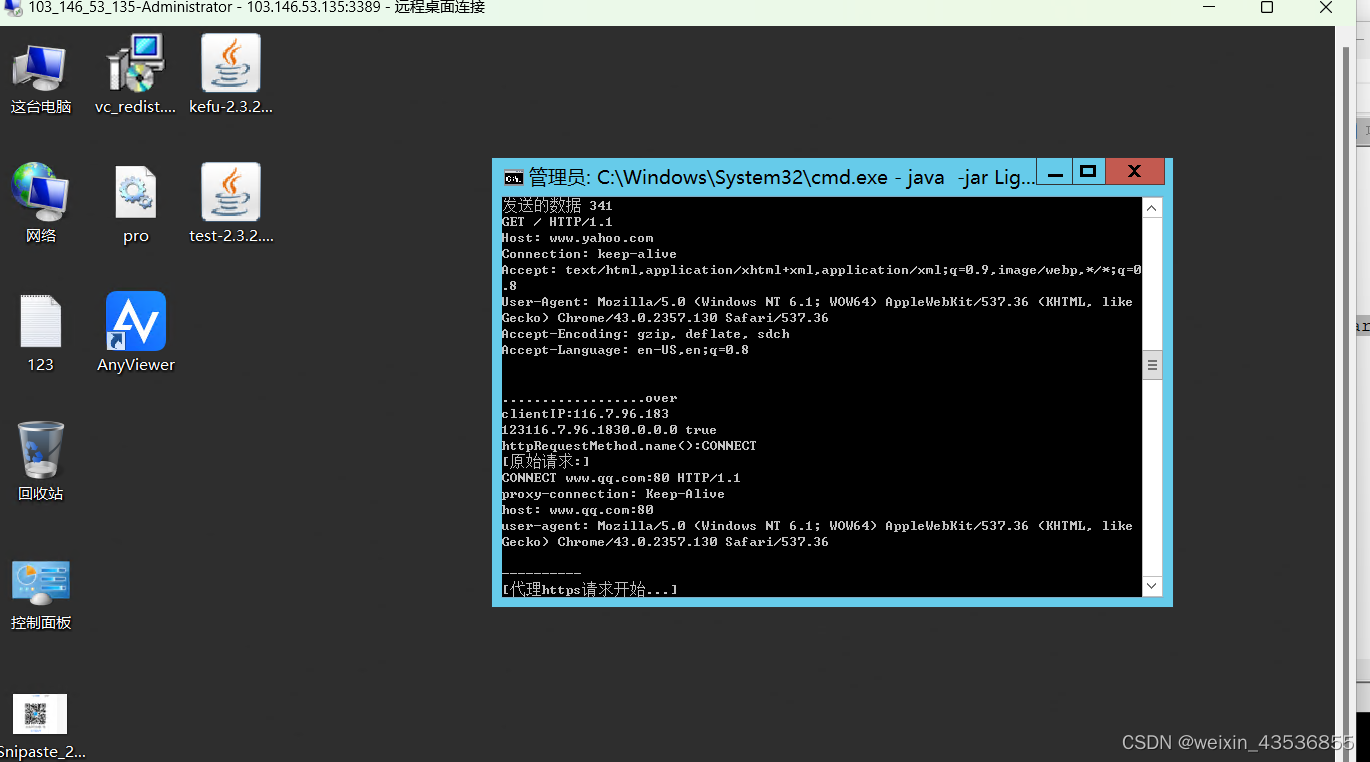
Task: Click the '[原始请求:]' console line
Action: pos(545,462)
